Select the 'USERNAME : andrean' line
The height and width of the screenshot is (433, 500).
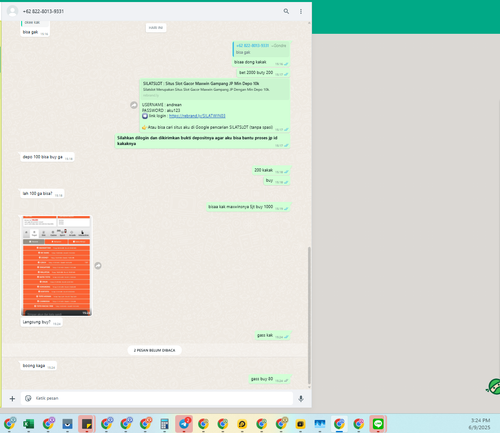[x=162, y=105]
